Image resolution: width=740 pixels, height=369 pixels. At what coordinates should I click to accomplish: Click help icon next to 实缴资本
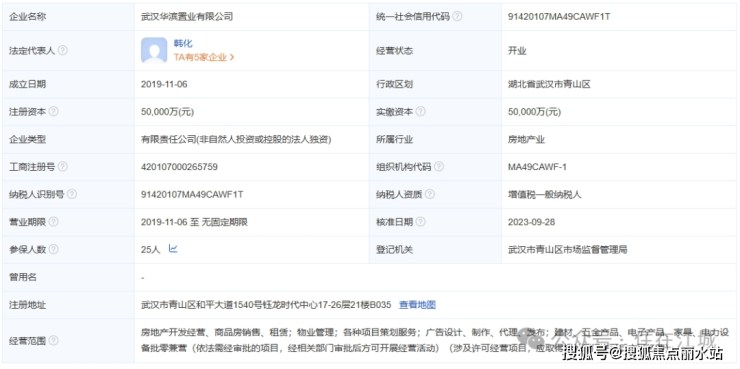(x=420, y=112)
